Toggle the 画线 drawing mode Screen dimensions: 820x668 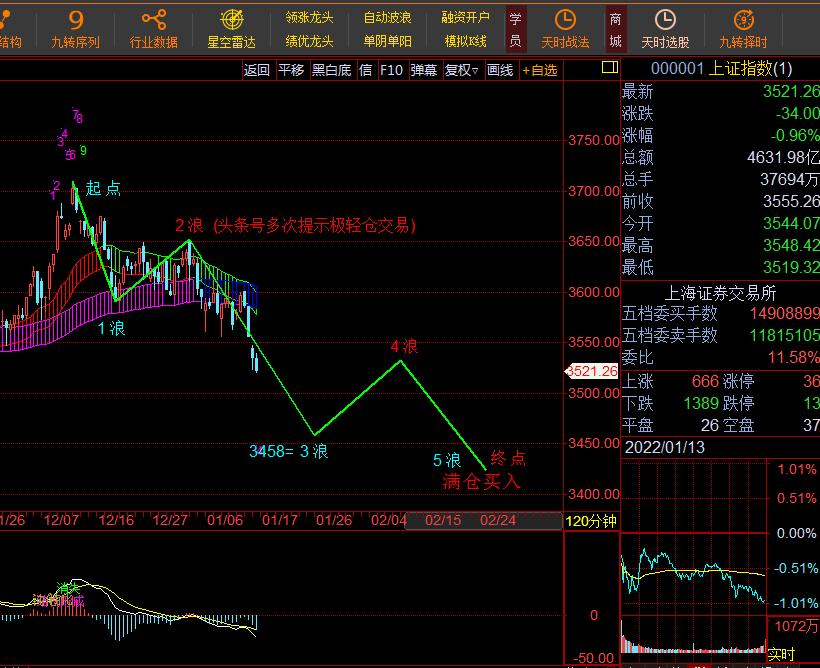[x=500, y=70]
